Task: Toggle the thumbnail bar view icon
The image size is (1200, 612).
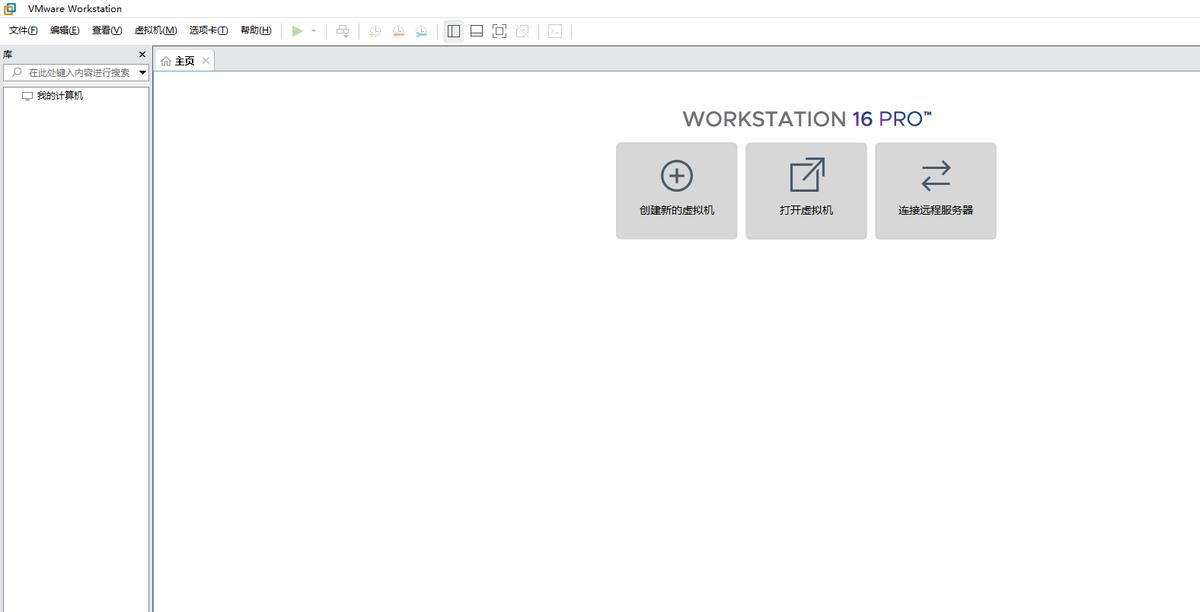Action: (x=477, y=31)
